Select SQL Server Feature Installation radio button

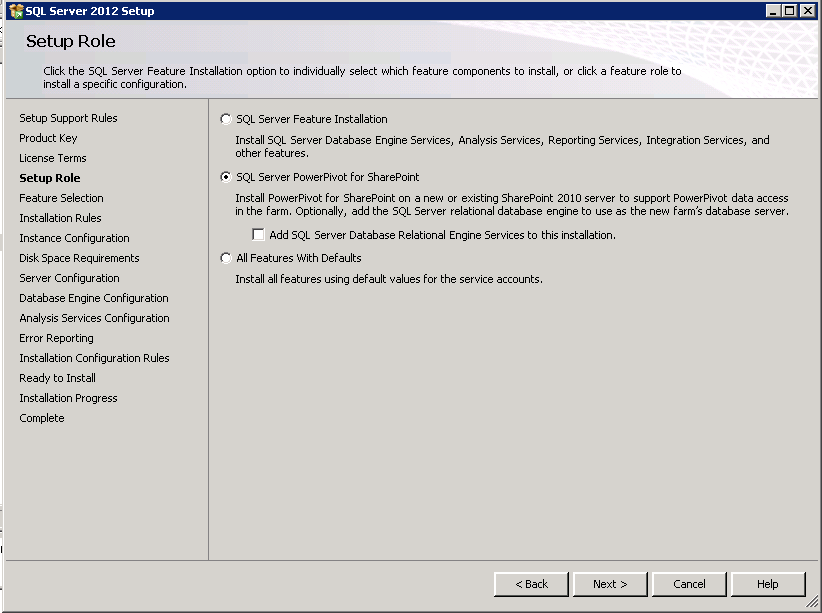225,119
